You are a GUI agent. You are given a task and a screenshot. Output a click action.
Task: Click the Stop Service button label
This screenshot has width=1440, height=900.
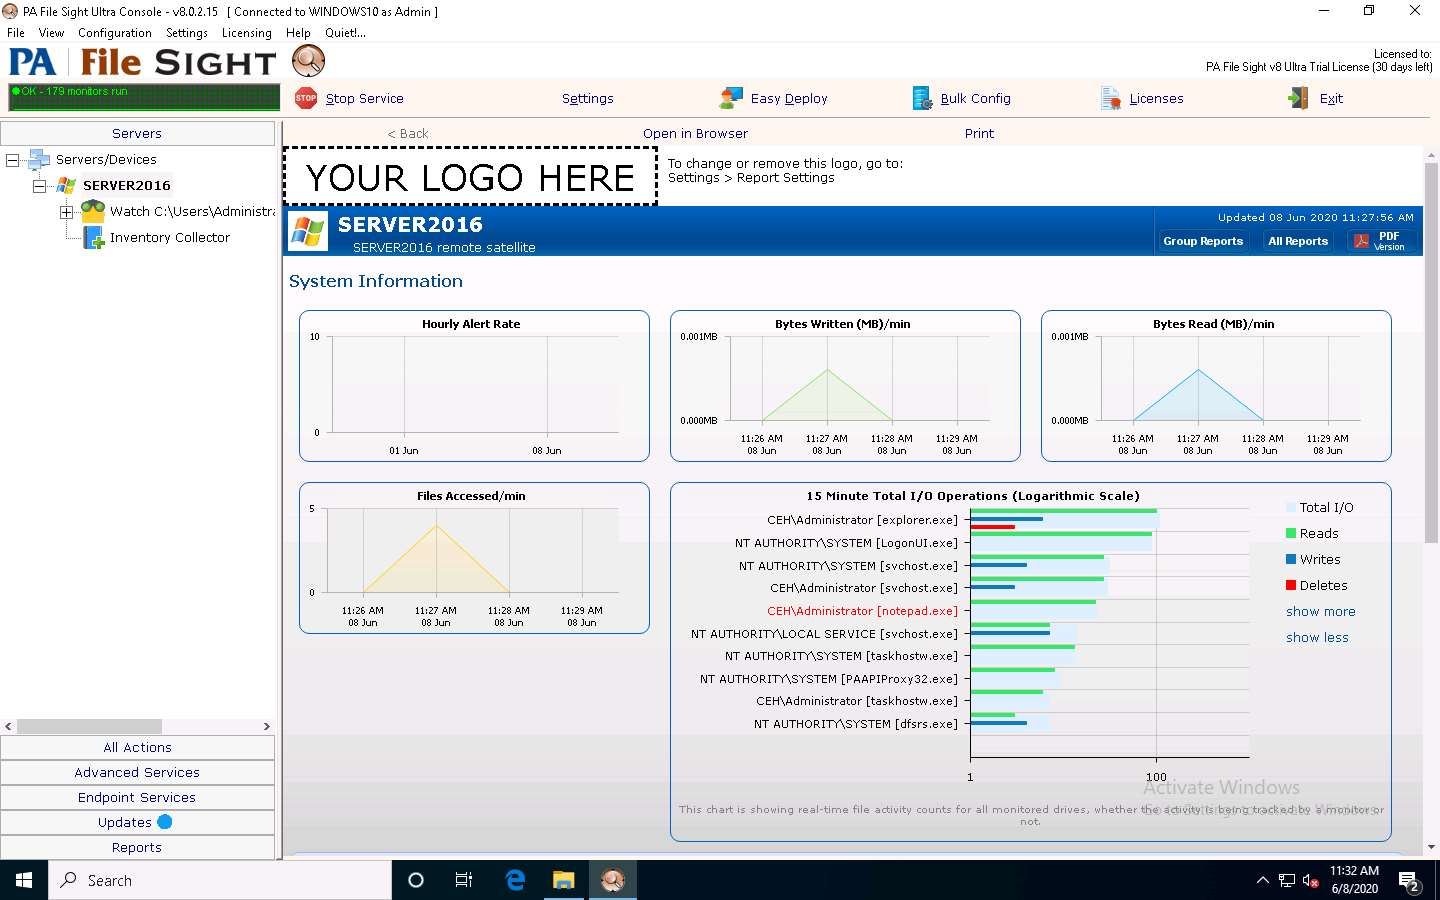point(364,98)
